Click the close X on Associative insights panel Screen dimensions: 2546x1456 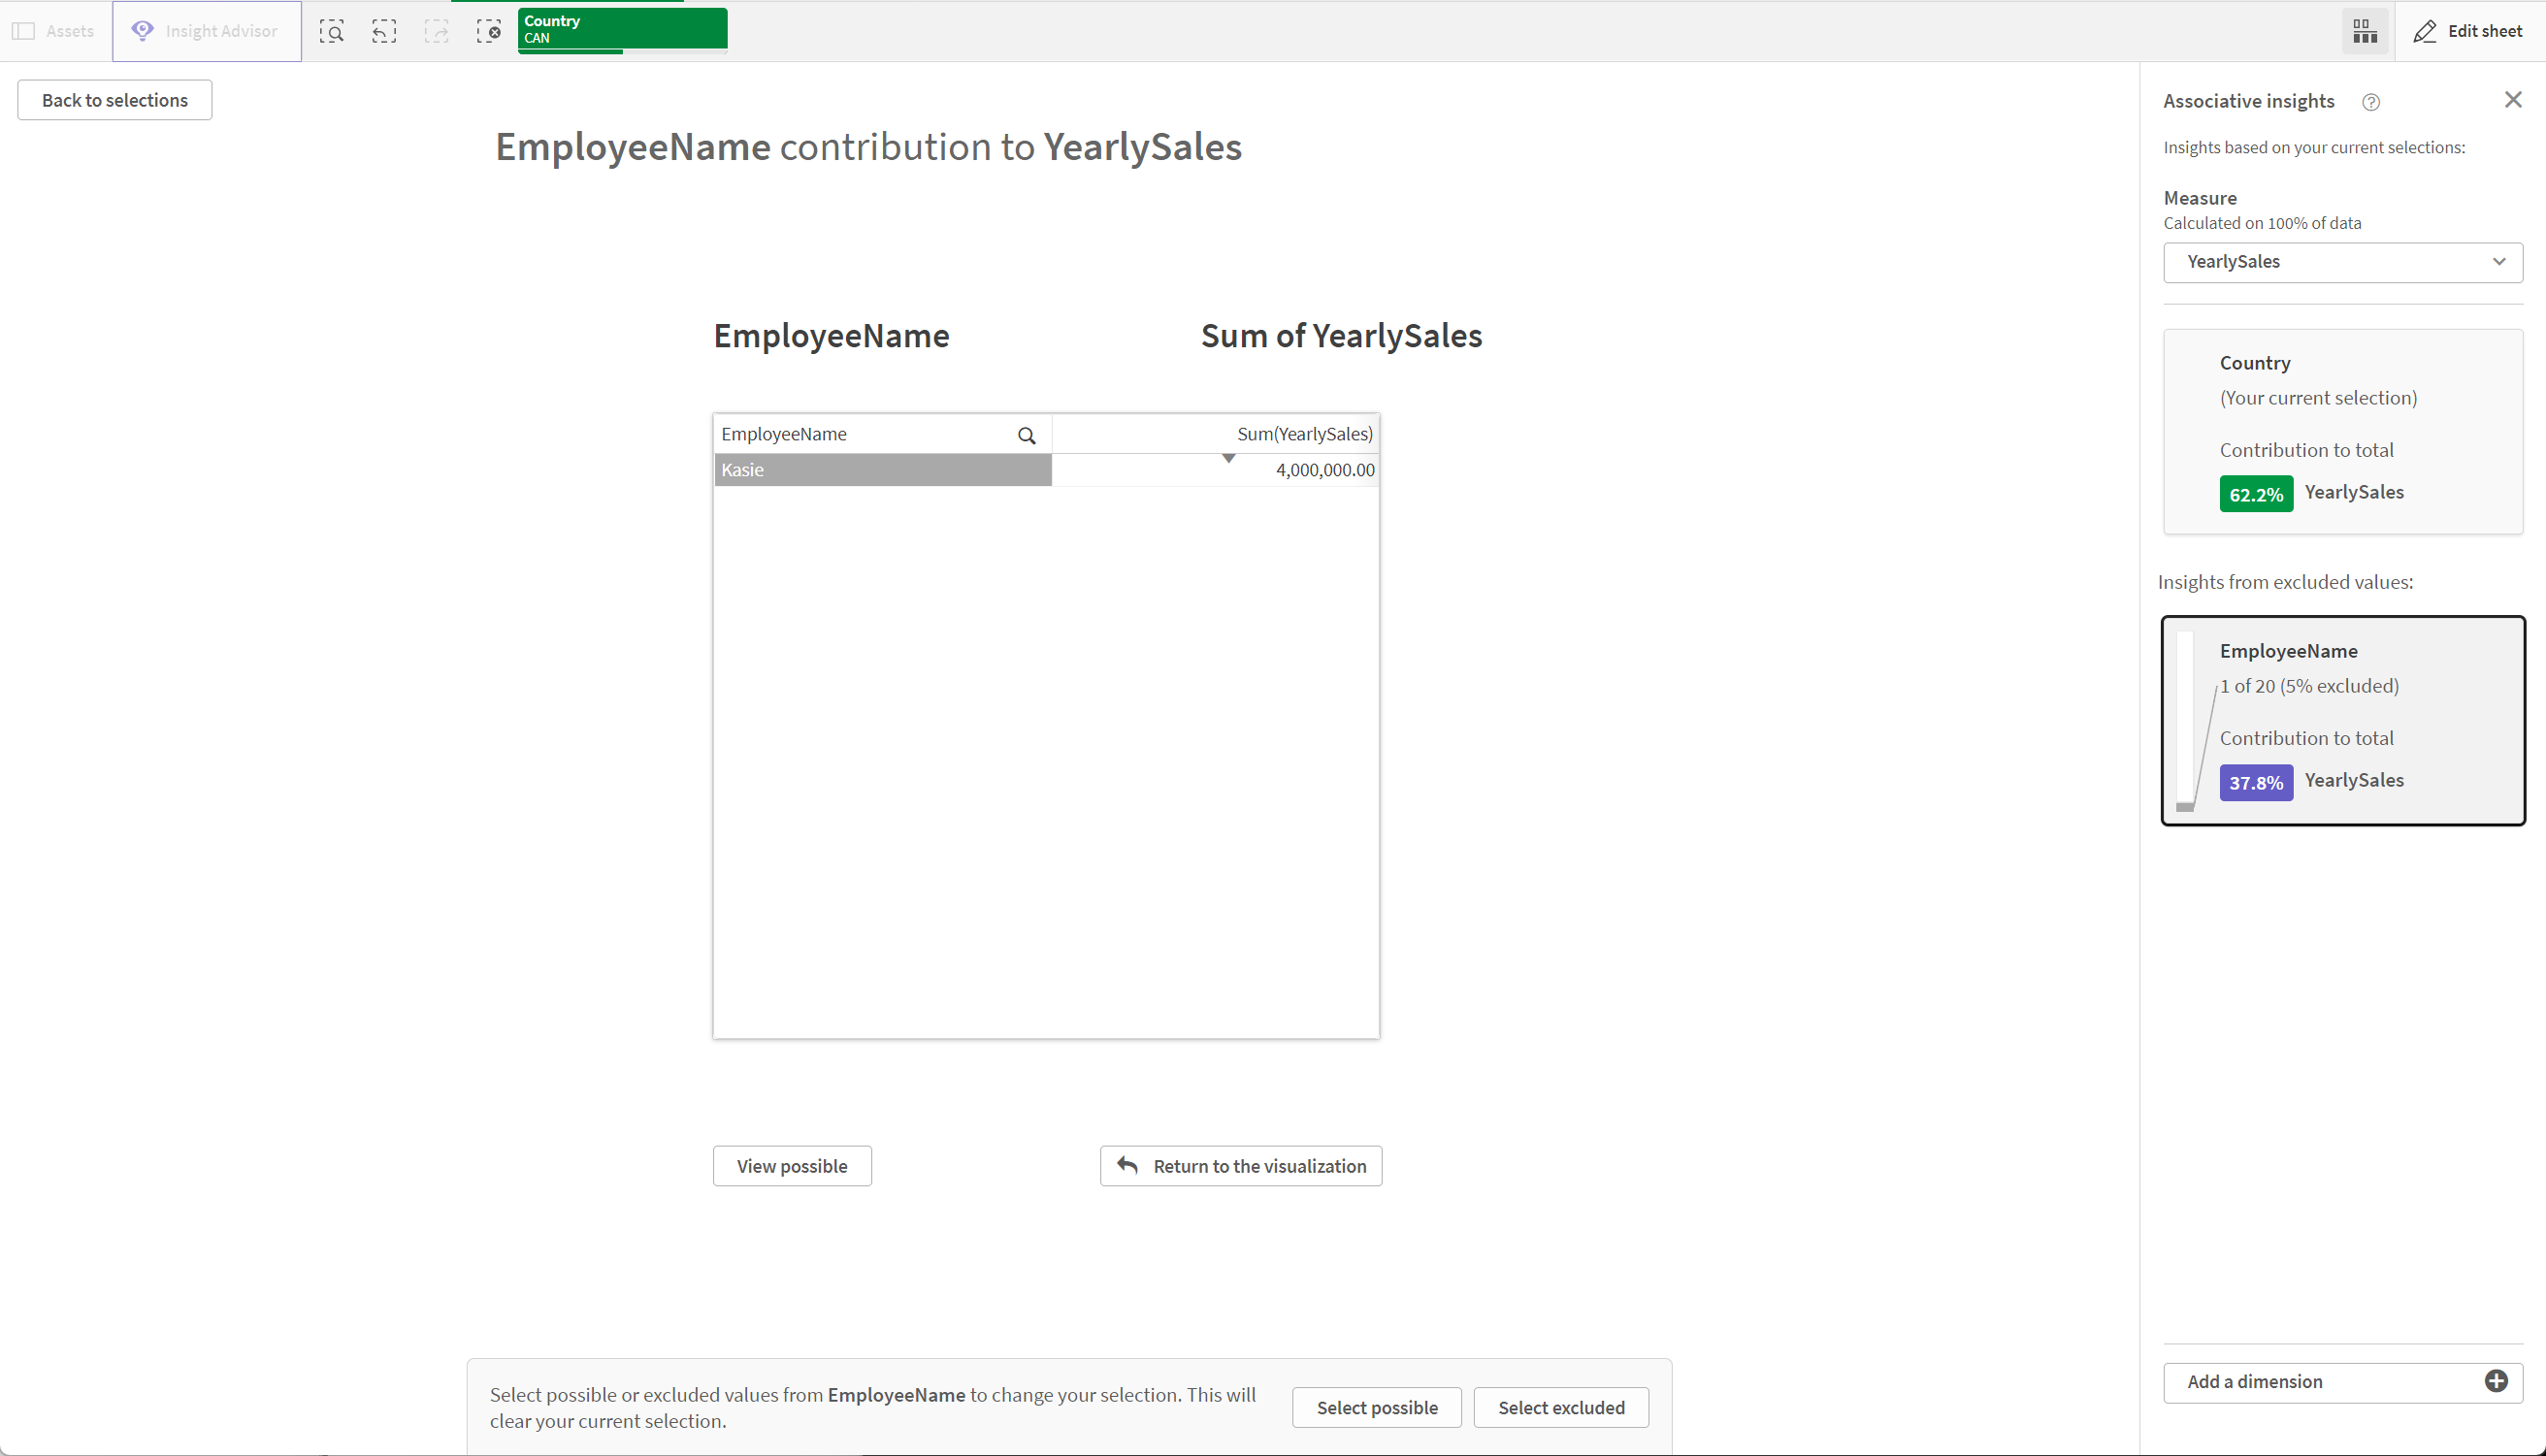[2513, 98]
